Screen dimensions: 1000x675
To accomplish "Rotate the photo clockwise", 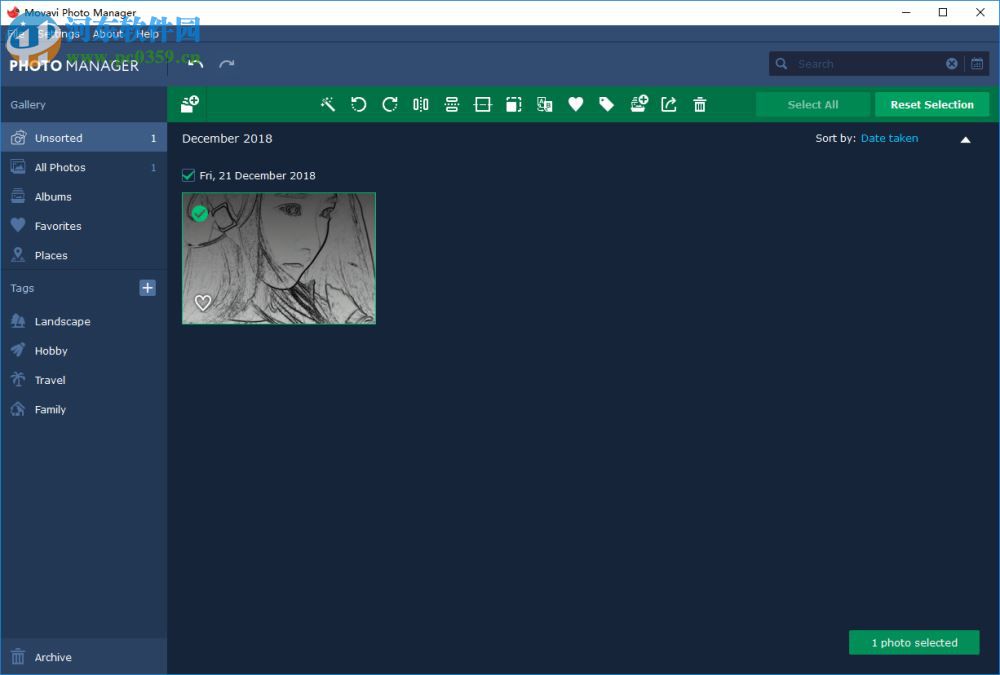I will pyautogui.click(x=390, y=104).
